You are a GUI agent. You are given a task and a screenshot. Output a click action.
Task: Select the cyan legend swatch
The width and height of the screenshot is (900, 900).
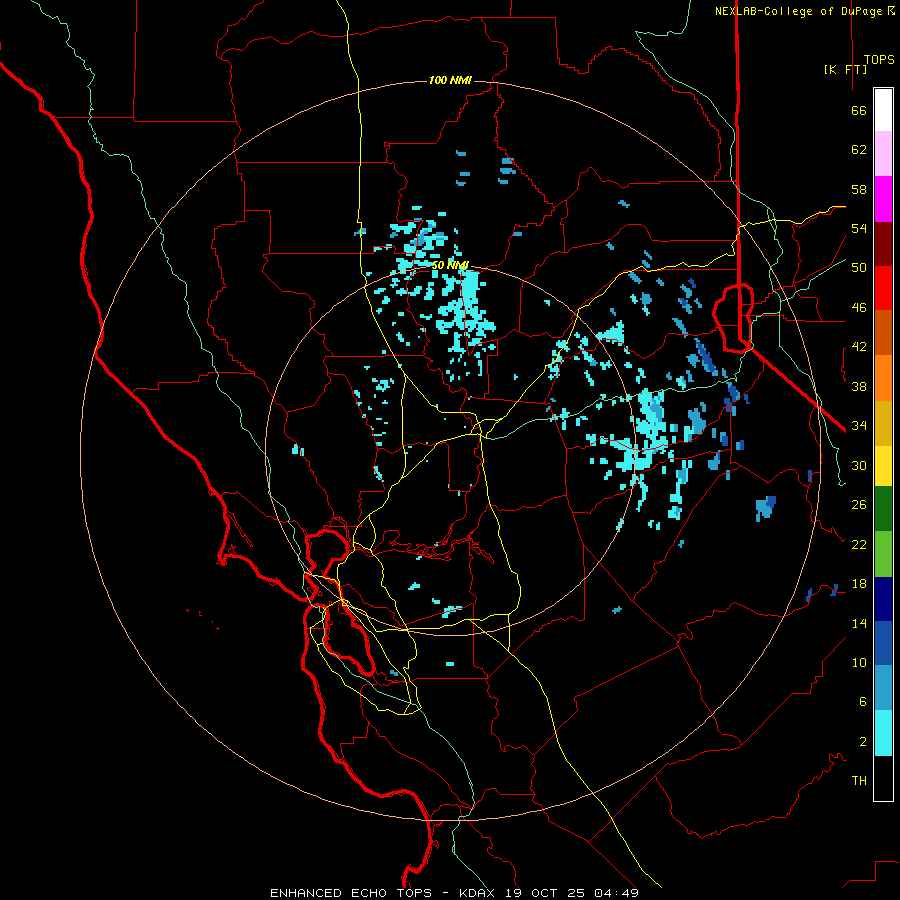[x=883, y=733]
